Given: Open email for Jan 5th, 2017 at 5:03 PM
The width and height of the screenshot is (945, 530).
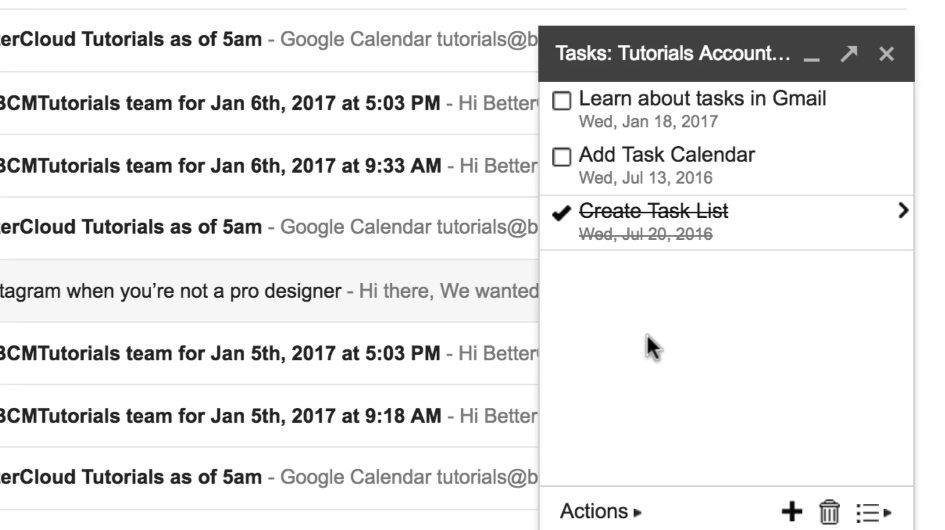Looking at the screenshot, I should (269, 353).
